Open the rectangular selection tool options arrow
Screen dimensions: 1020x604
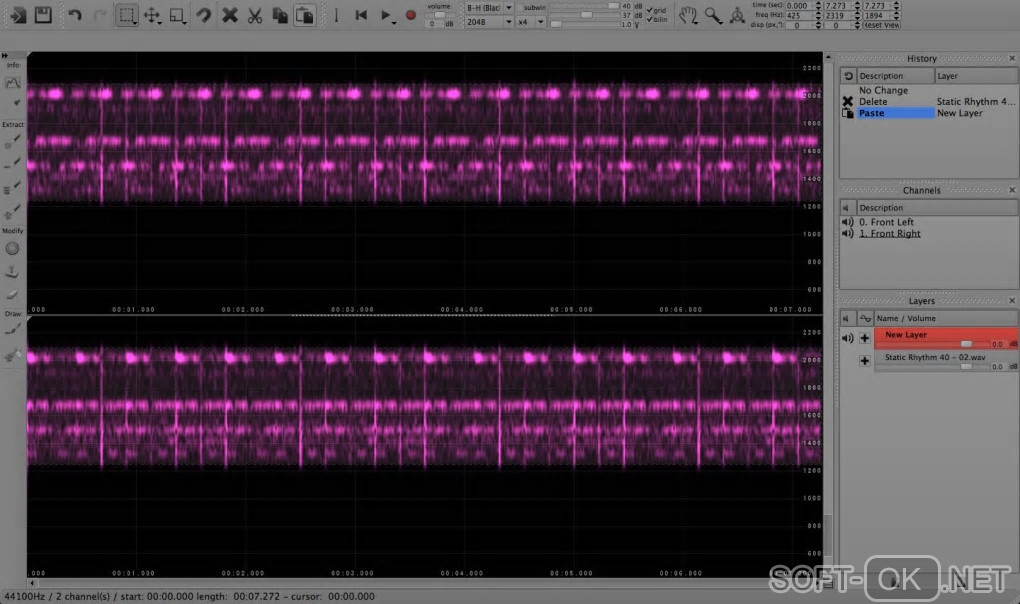point(135,23)
